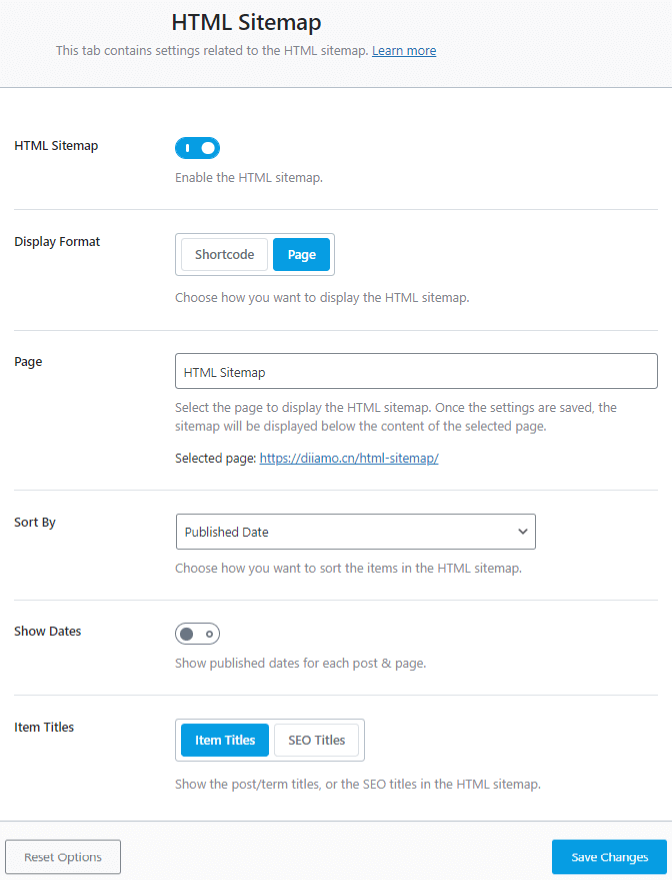672x880 pixels.
Task: Click the HTML Sitemap label beside toggle
Action: pos(56,145)
